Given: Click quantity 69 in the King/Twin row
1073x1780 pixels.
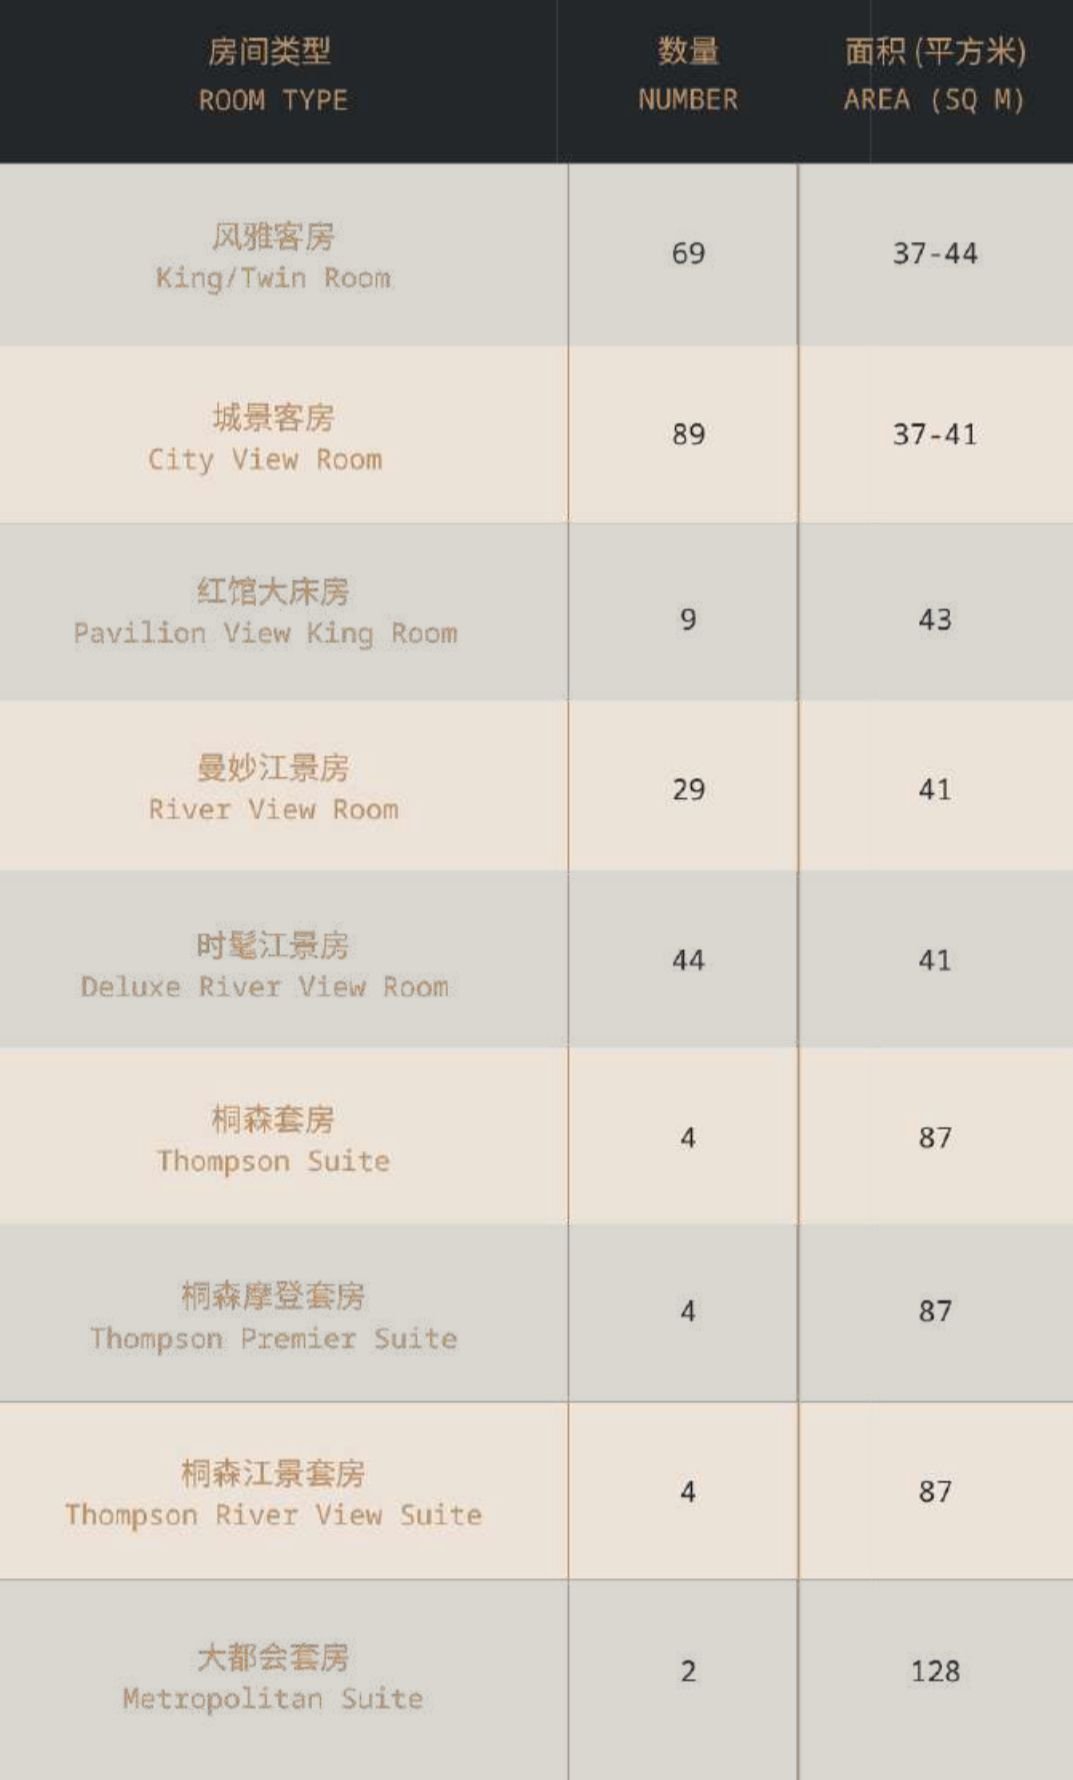Looking at the screenshot, I should [x=688, y=254].
